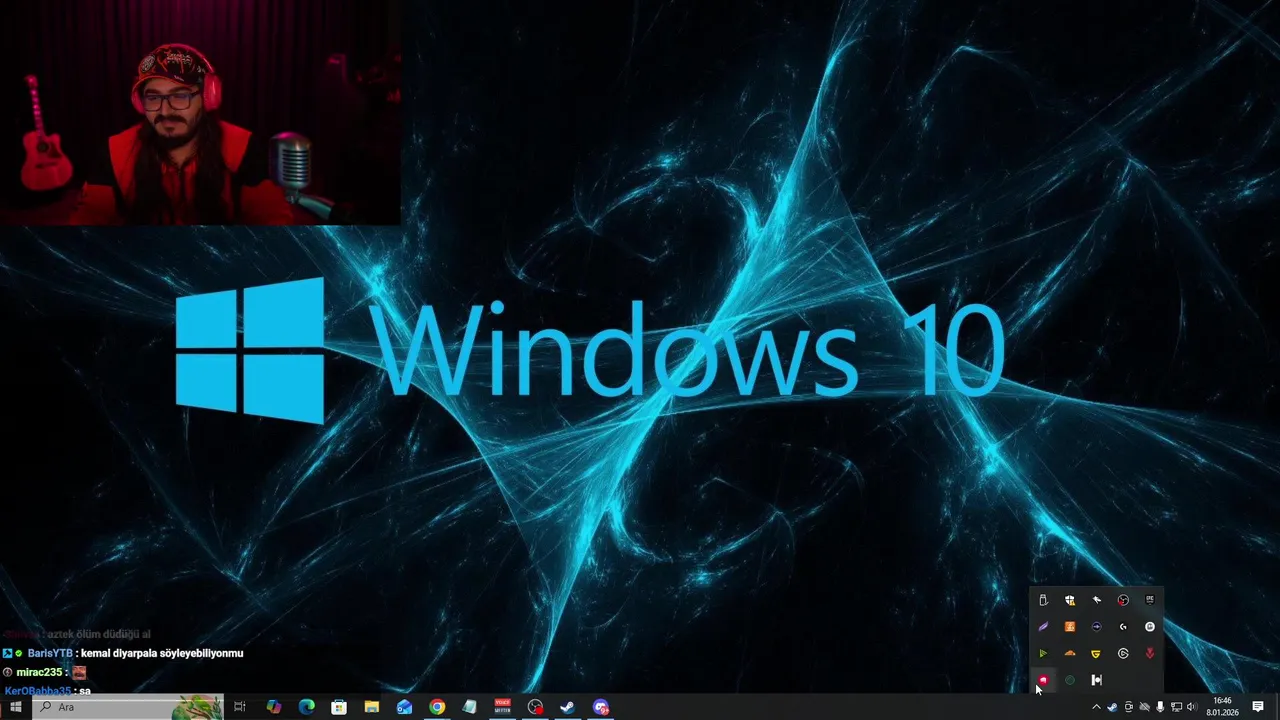Viewport: 1280px width, 720px height.
Task: Open Logitech G HUB icon in overflow tray
Action: click(1123, 626)
